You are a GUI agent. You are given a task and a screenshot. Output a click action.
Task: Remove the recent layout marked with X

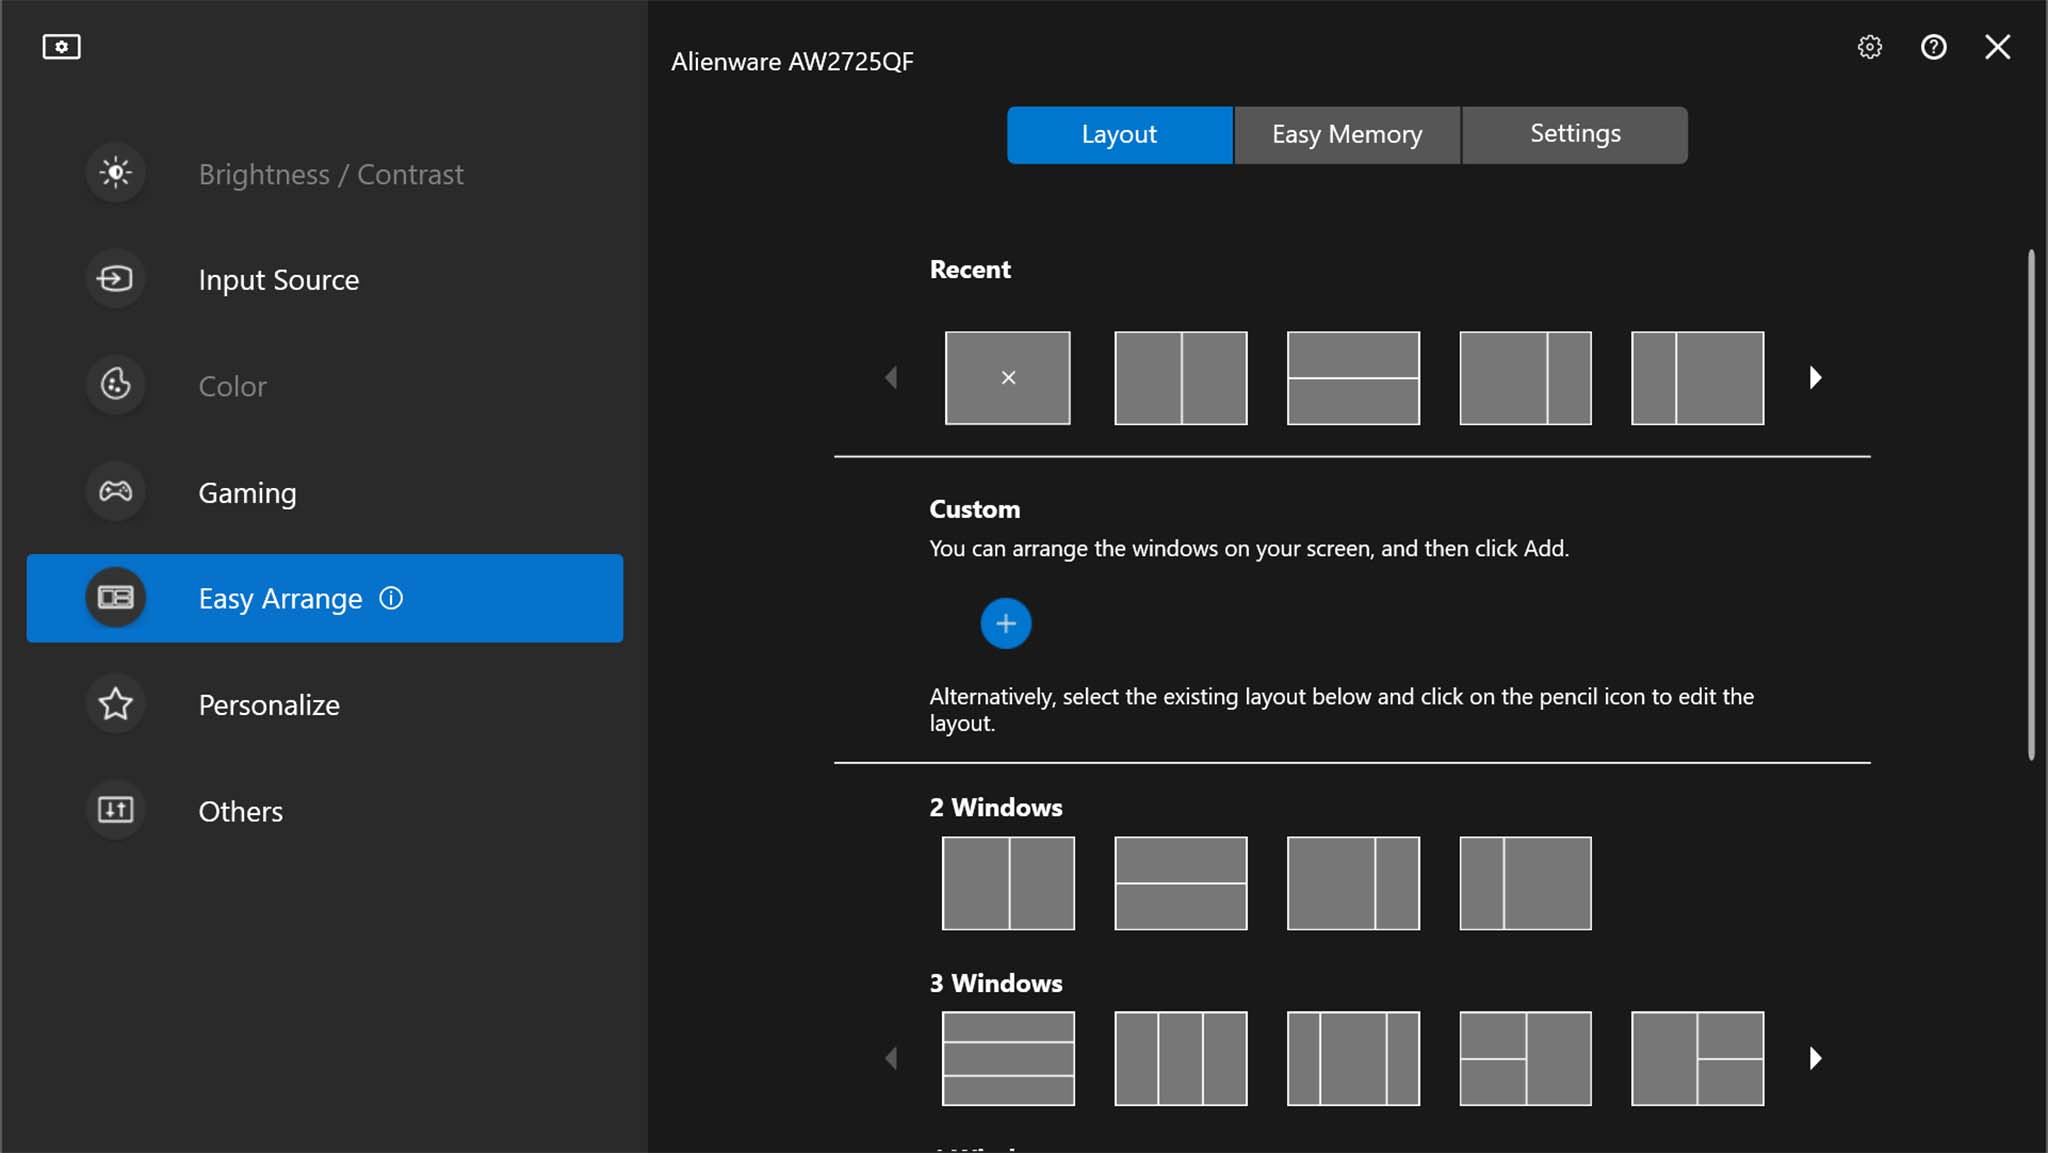pos(1009,377)
